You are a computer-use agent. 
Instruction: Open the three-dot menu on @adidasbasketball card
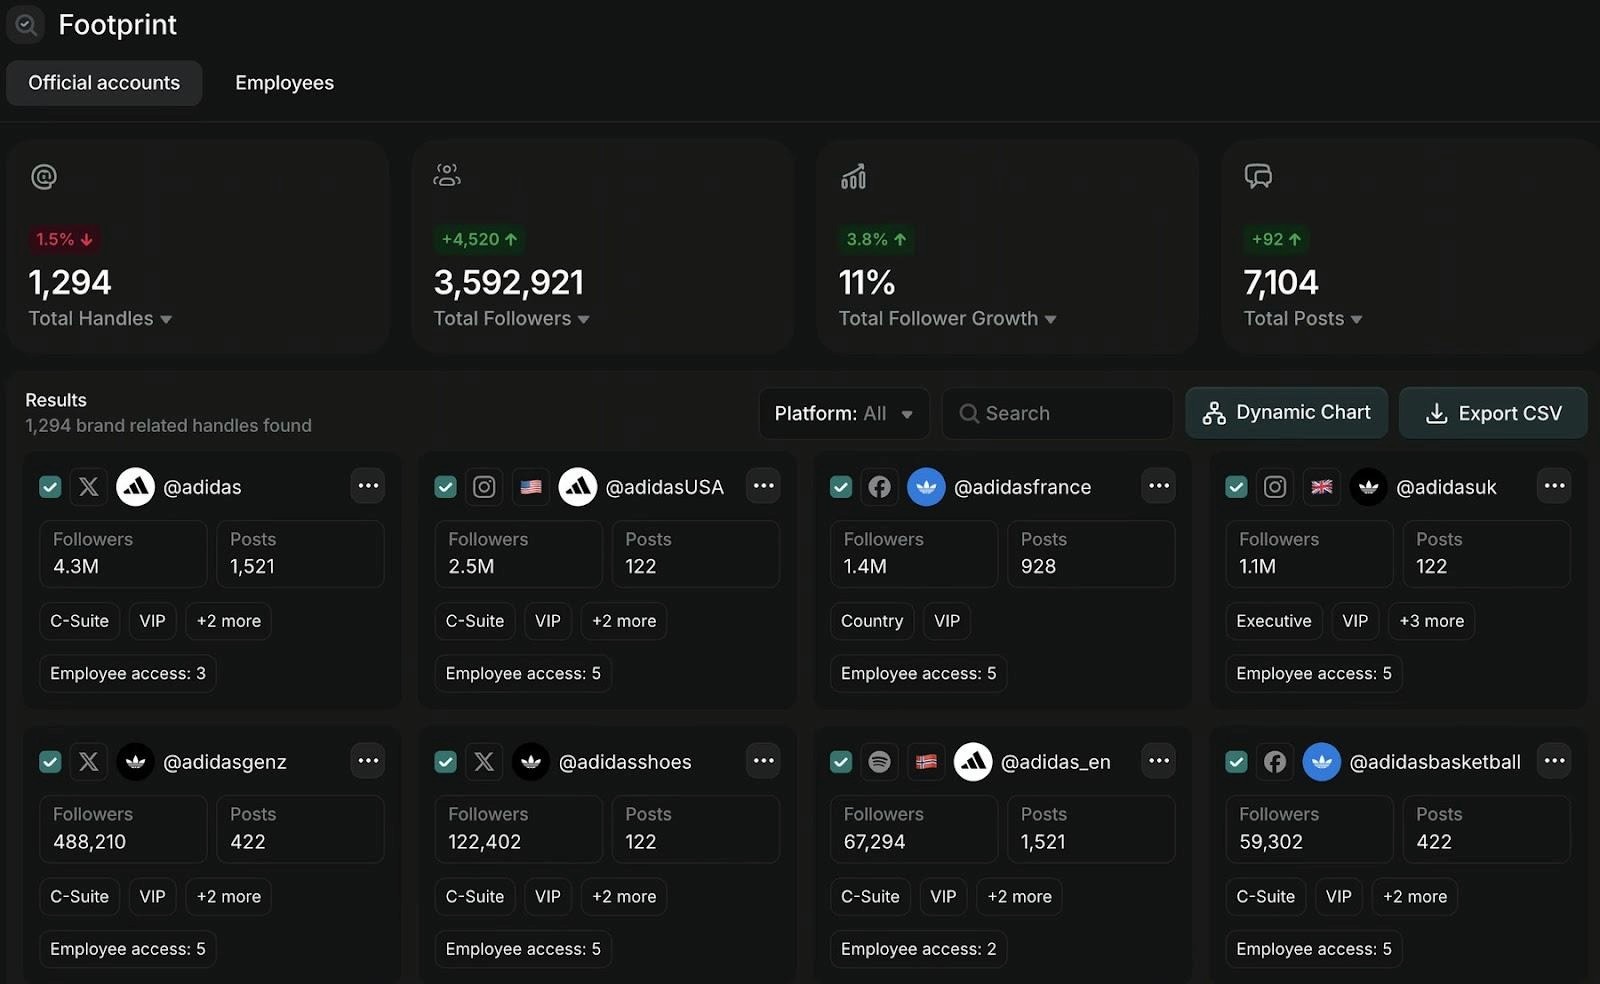[x=1555, y=761]
